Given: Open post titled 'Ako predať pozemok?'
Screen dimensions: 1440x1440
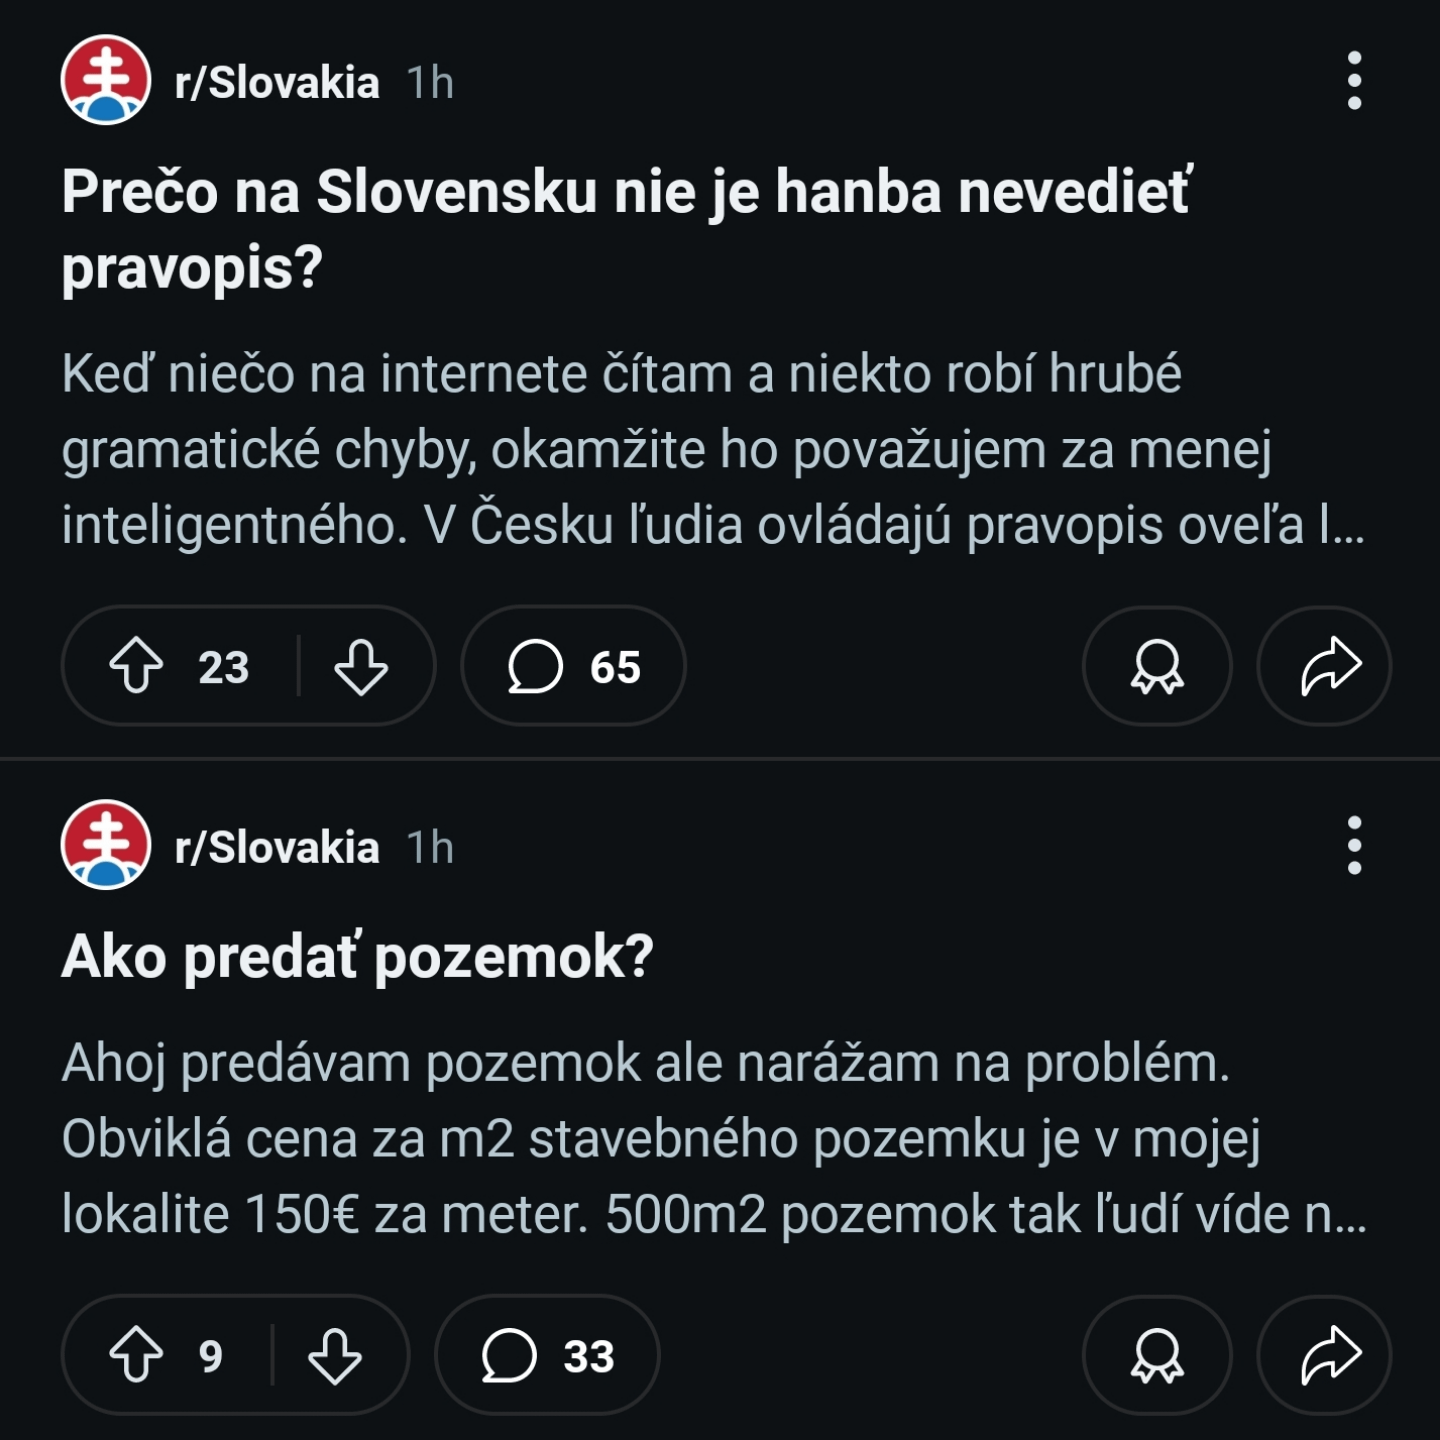Looking at the screenshot, I should [x=357, y=957].
